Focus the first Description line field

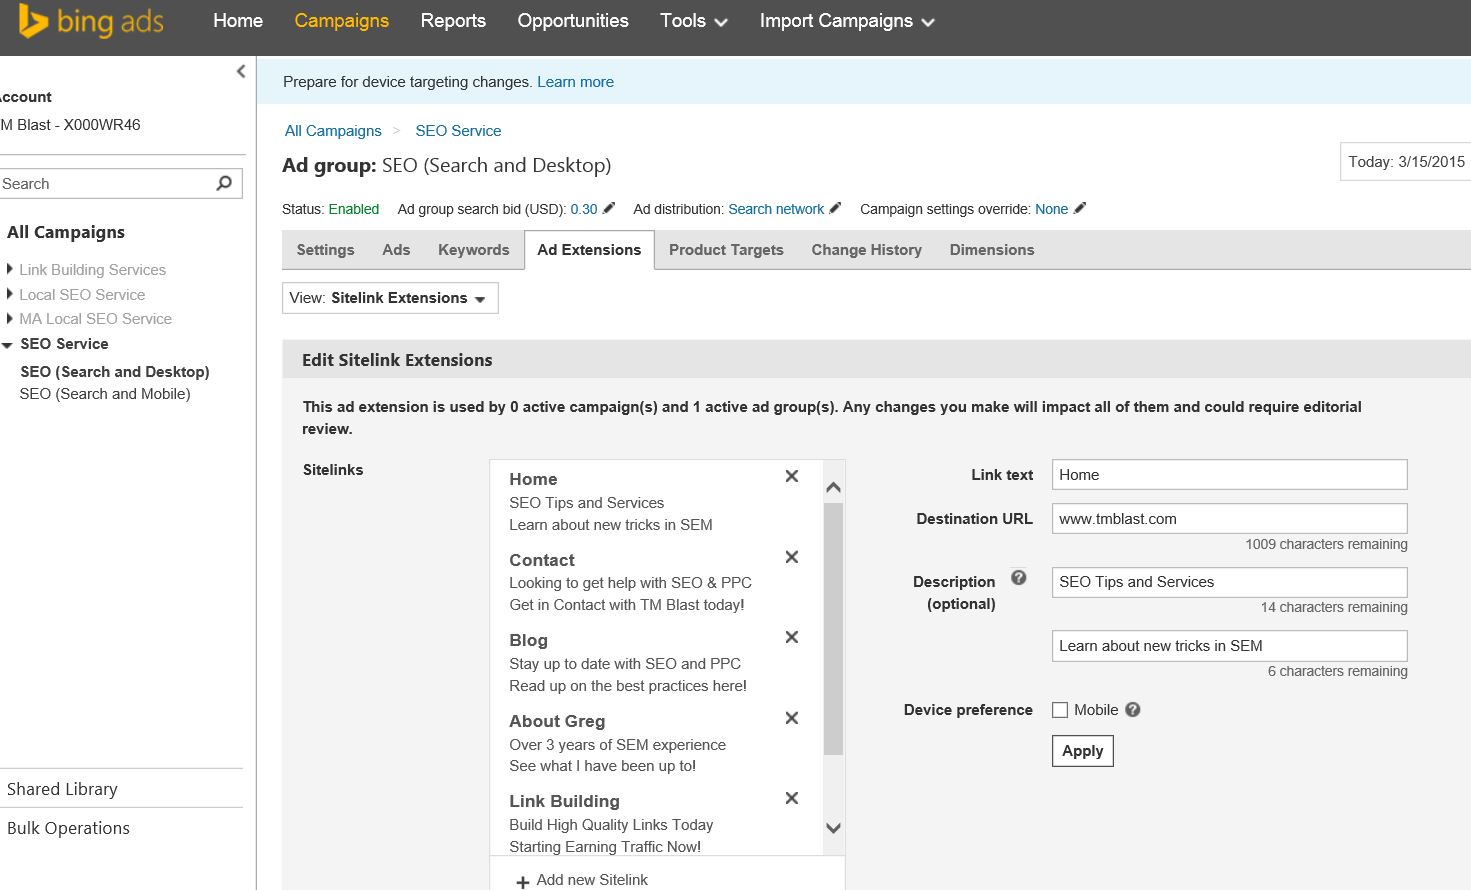(1229, 582)
